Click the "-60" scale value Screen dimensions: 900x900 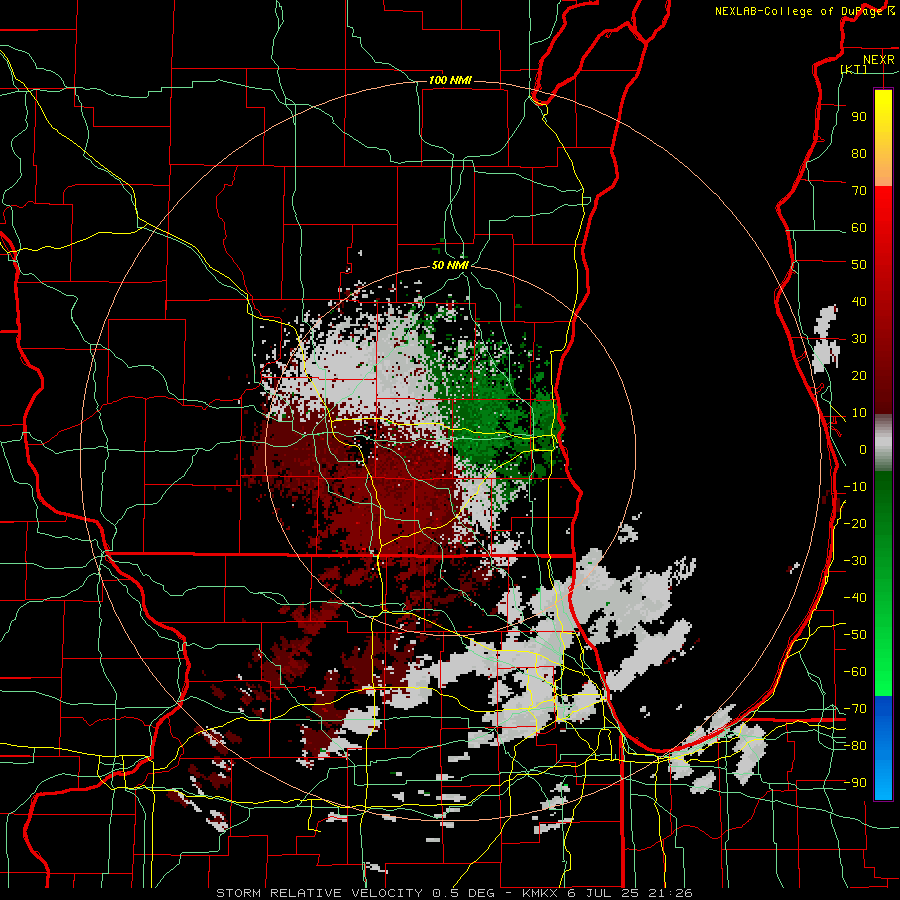[855, 672]
